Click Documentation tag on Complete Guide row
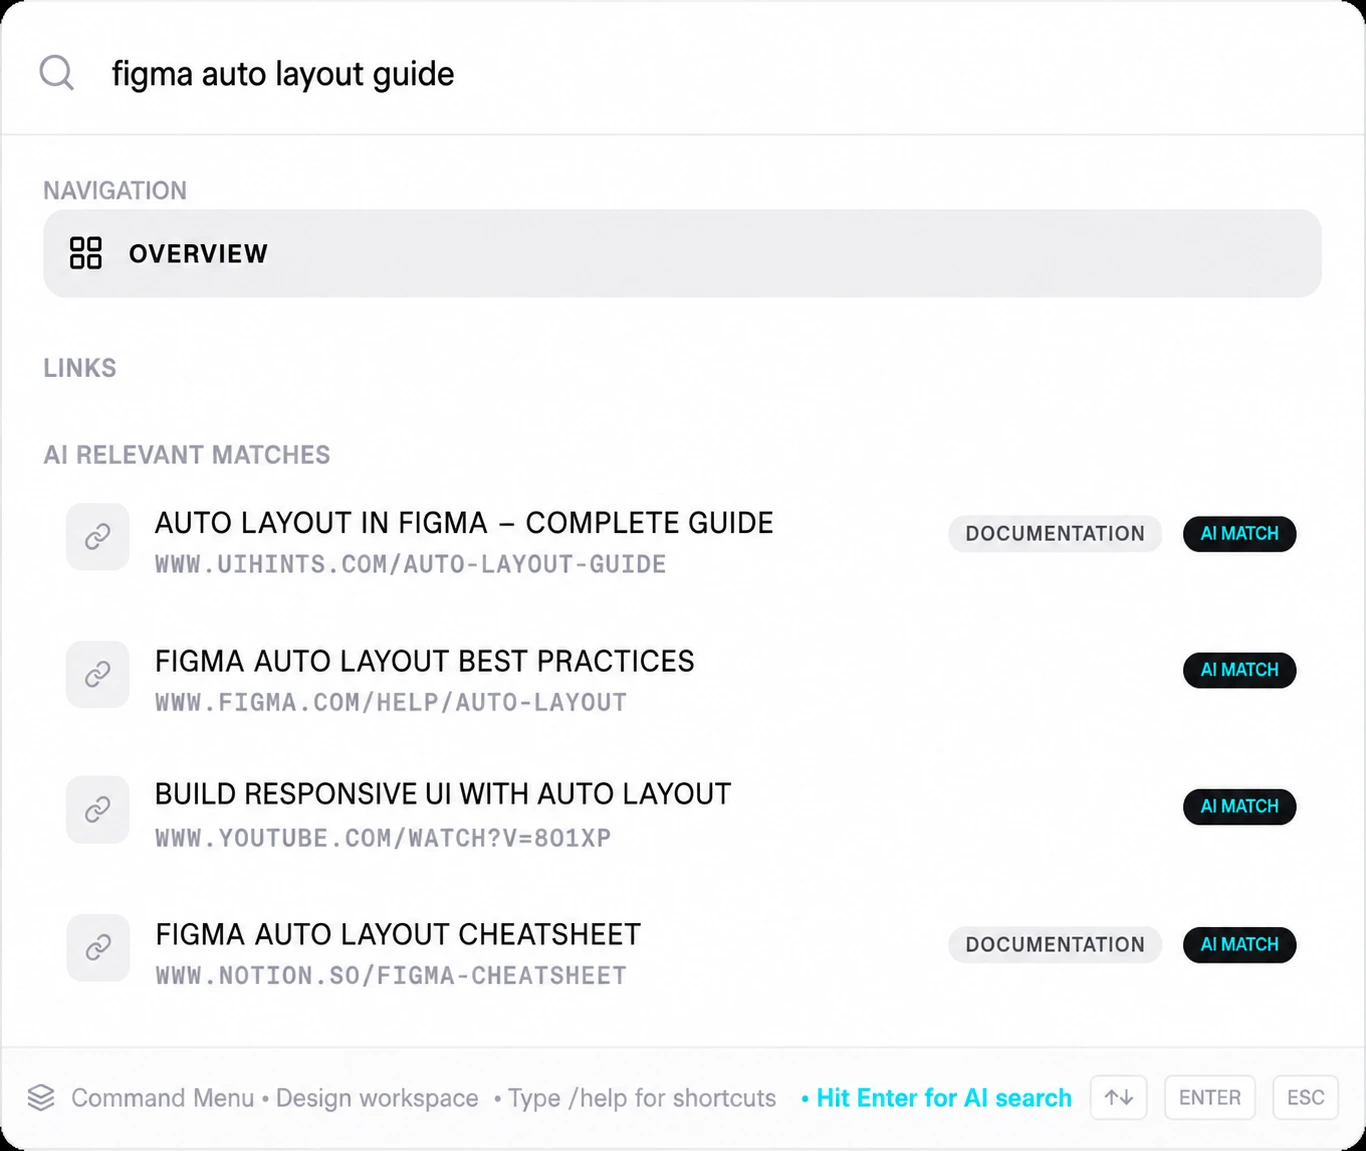 tap(1055, 534)
